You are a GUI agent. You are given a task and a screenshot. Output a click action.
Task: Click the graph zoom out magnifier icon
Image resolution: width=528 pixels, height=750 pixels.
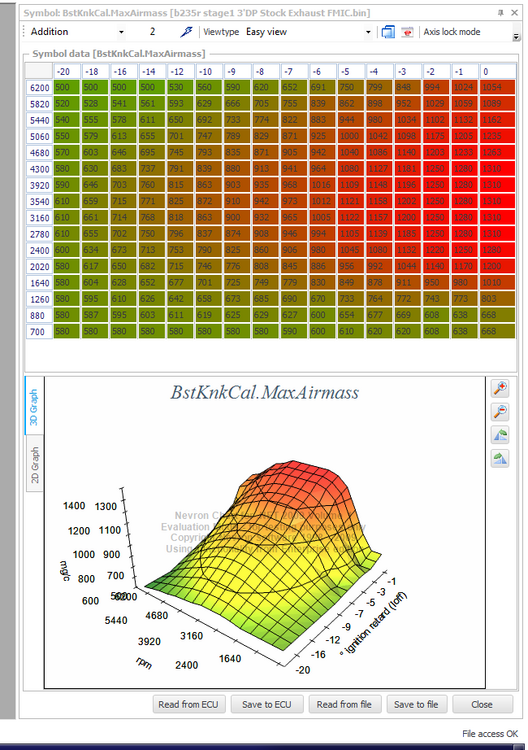click(x=500, y=411)
